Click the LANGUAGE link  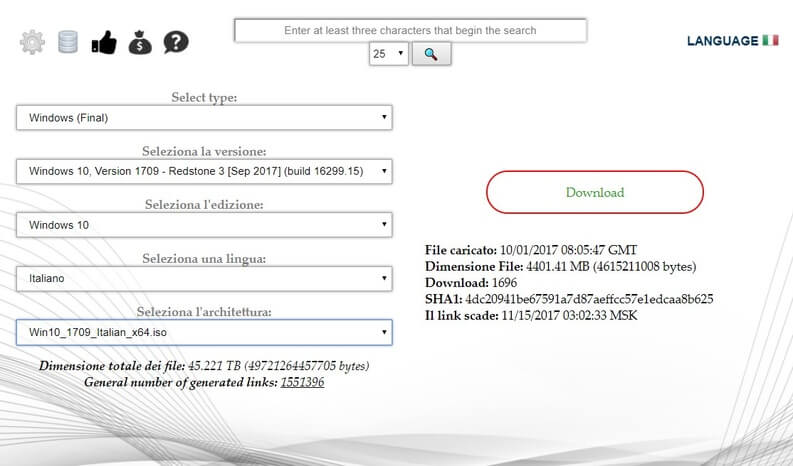coord(723,41)
